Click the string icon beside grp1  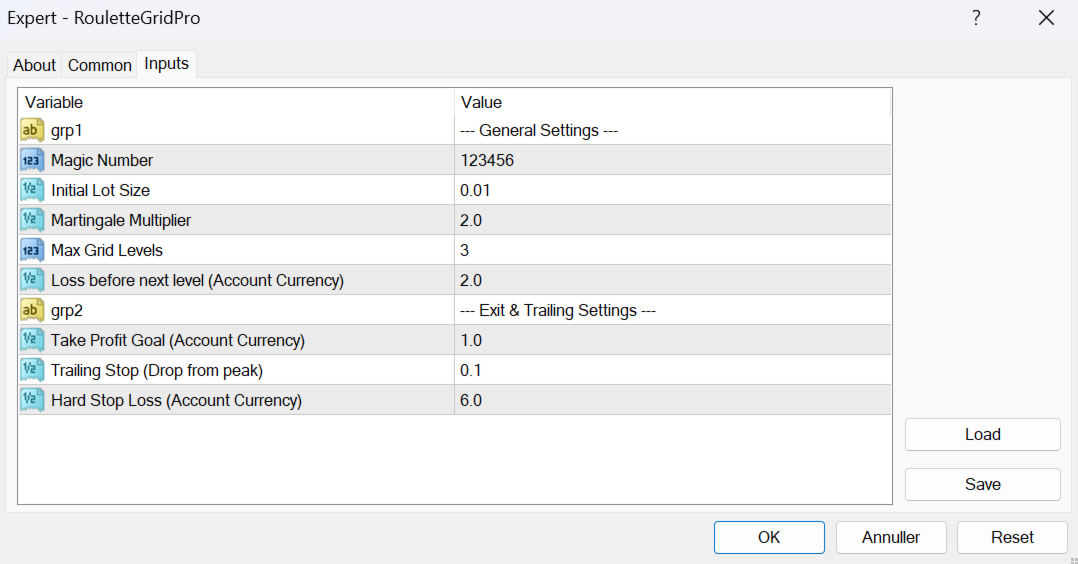[32, 130]
